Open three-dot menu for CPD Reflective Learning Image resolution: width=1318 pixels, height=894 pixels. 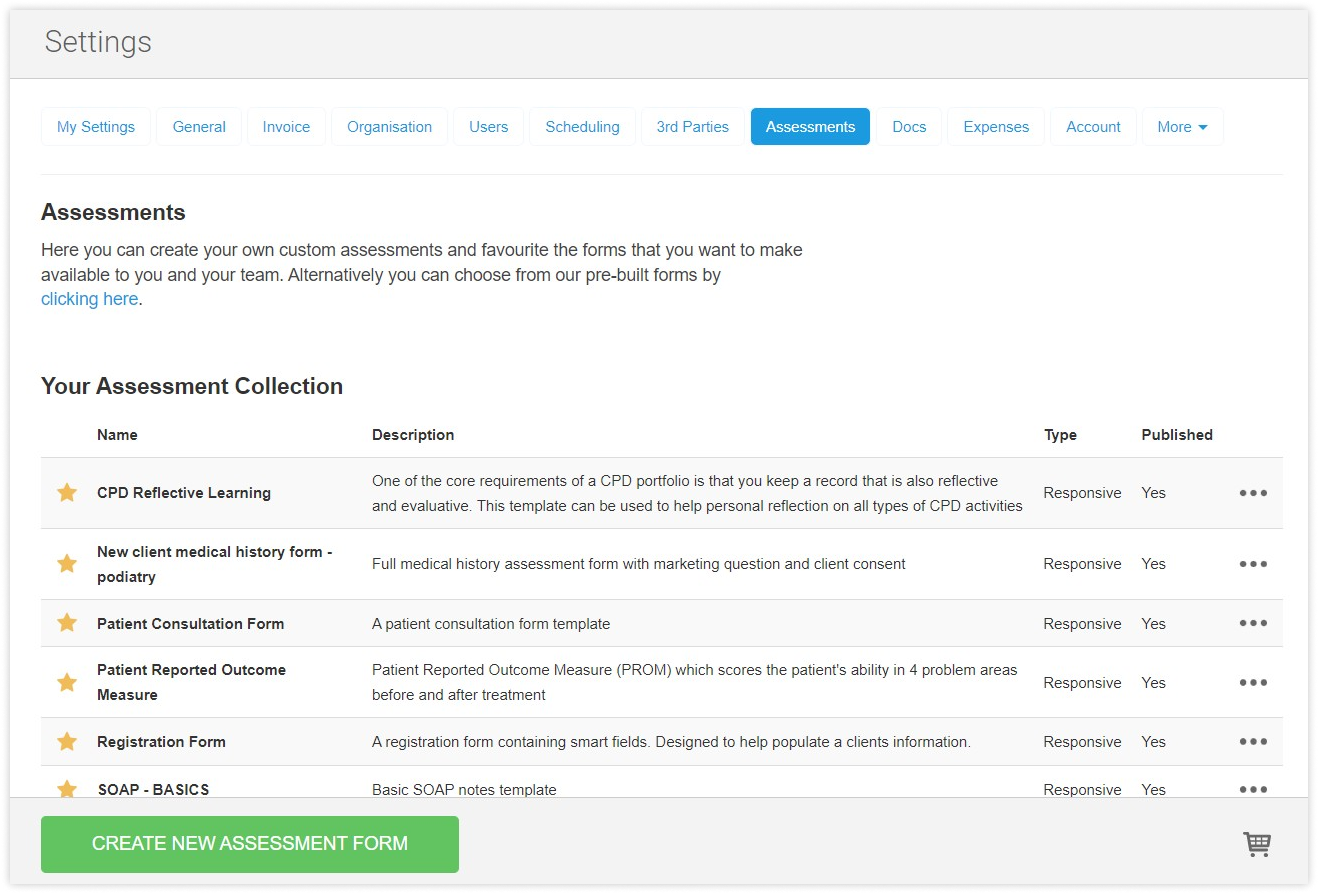click(1253, 493)
